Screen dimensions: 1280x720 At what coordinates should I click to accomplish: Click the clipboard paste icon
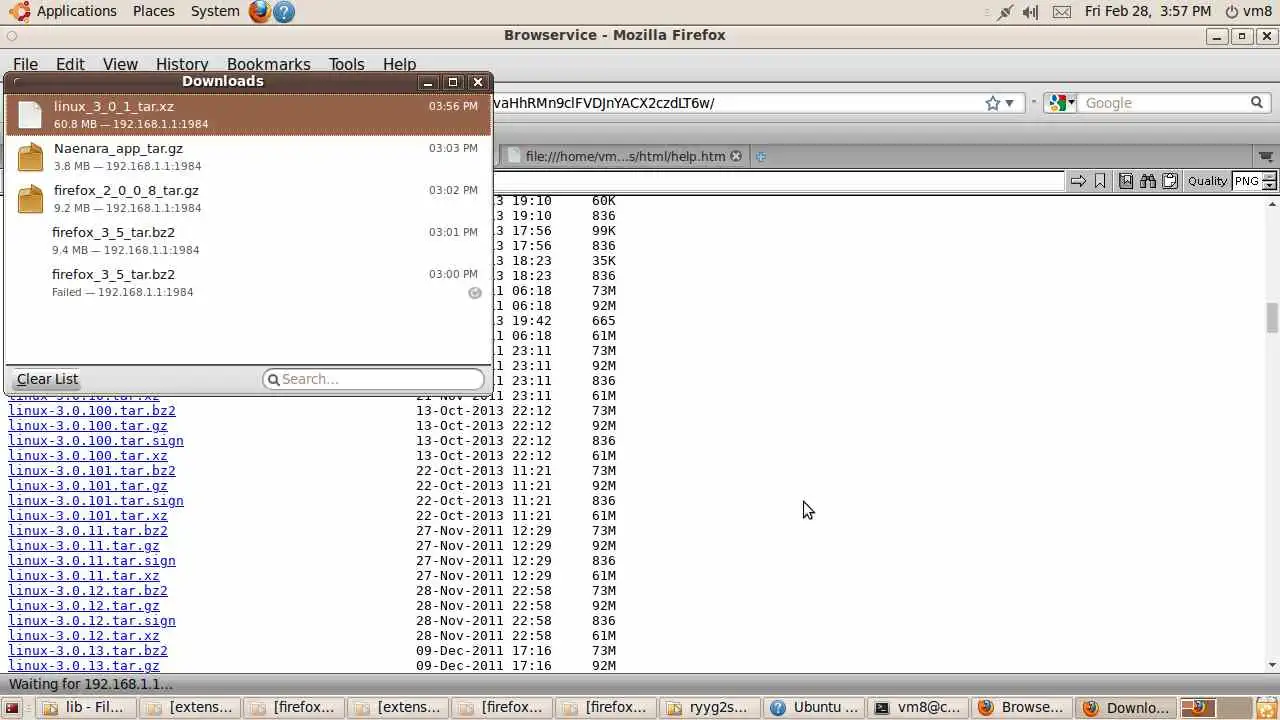(1170, 181)
